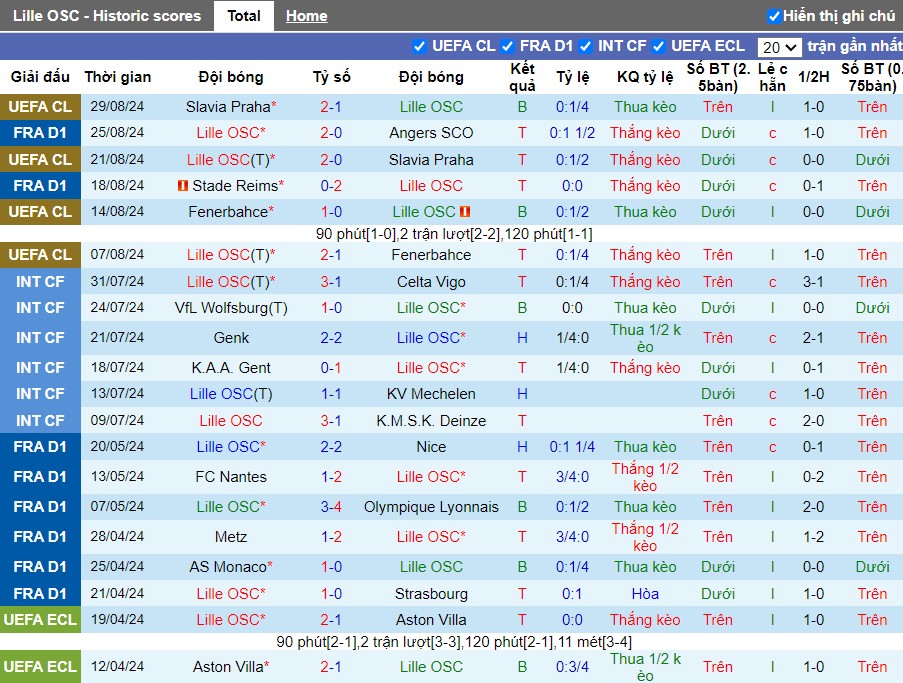The width and height of the screenshot is (903, 683).
Task: Click the Giải đấu column header
Action: click(40, 77)
